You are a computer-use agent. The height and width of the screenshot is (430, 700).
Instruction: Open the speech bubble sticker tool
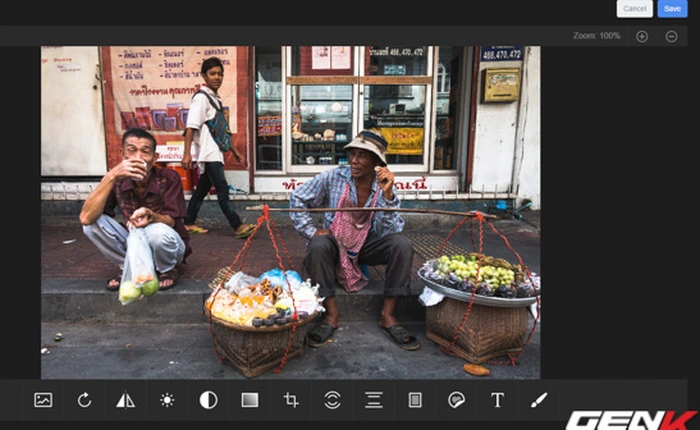456,400
